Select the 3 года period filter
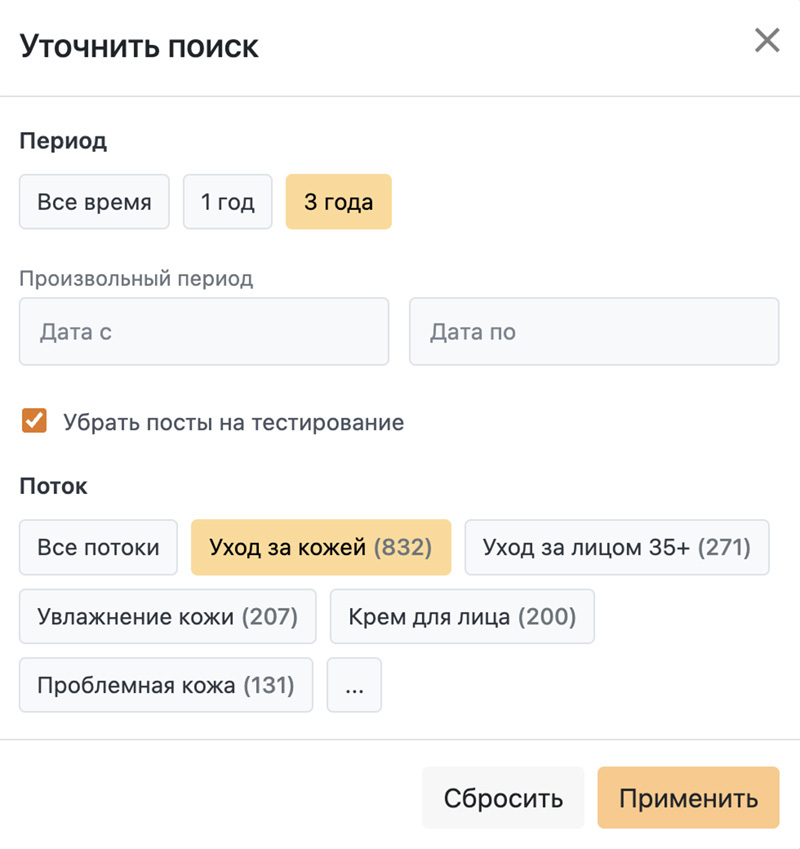 pos(338,202)
